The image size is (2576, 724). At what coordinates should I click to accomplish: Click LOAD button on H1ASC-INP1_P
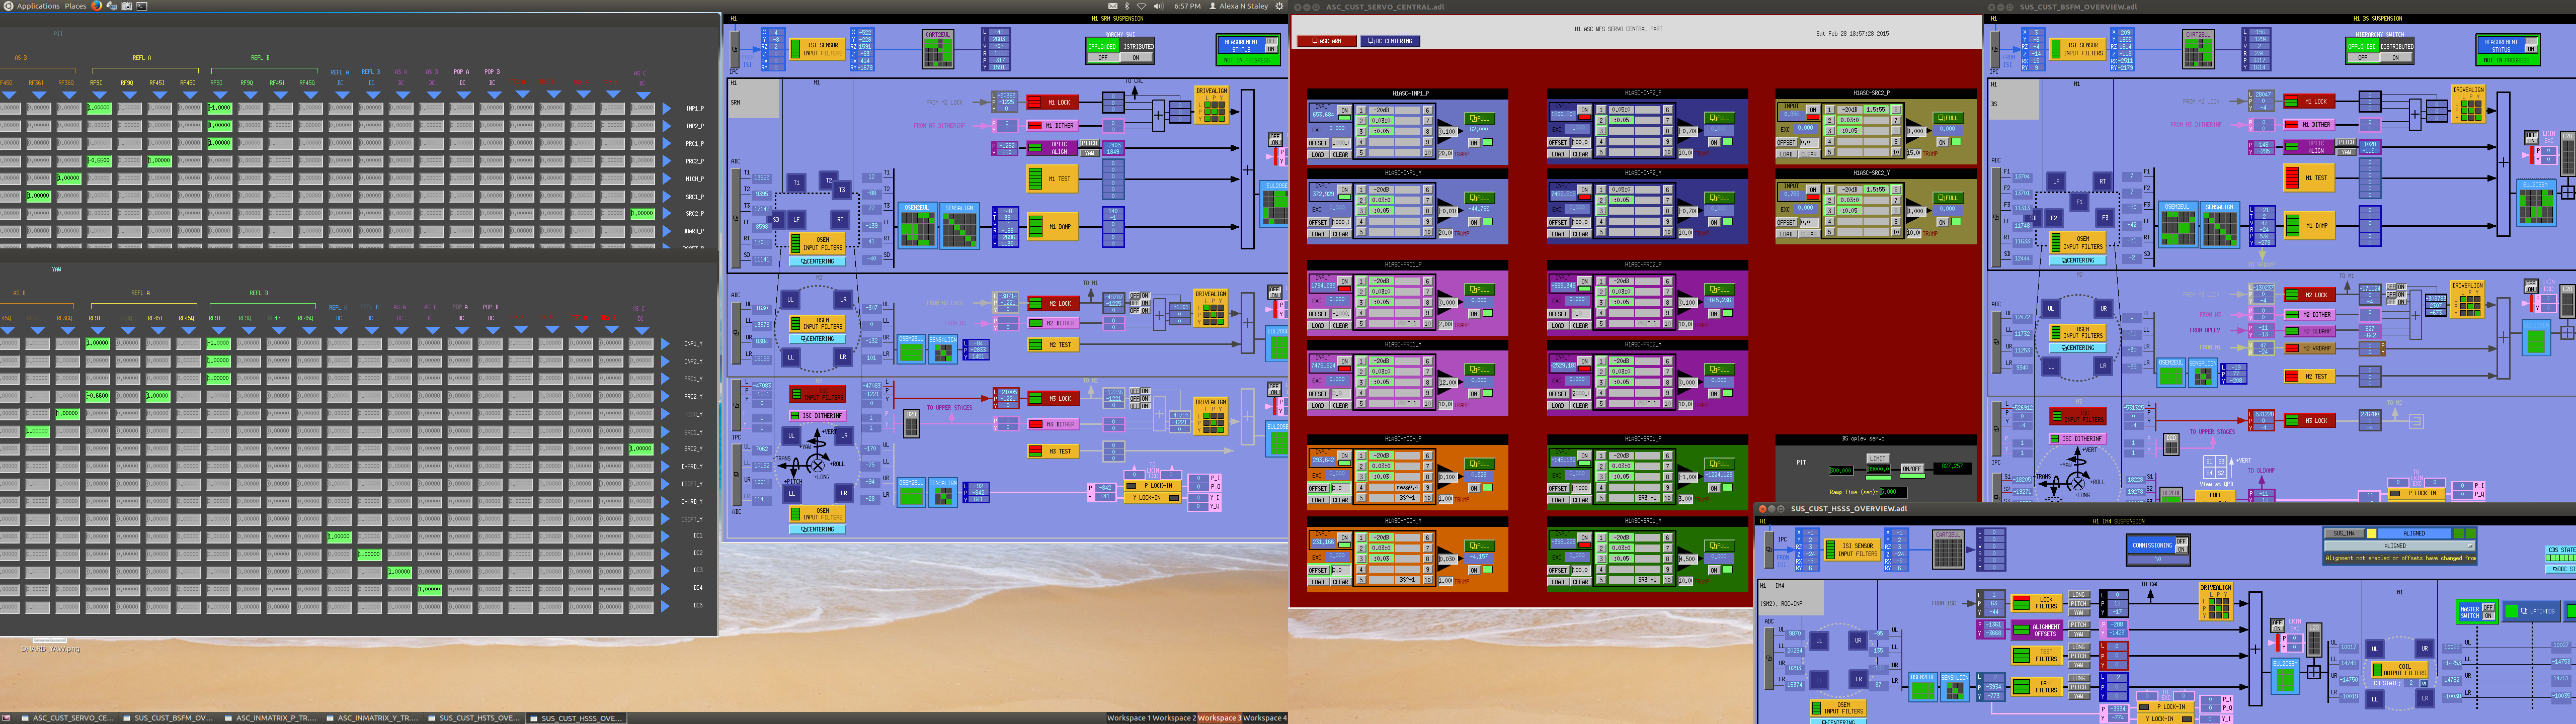click(1318, 155)
